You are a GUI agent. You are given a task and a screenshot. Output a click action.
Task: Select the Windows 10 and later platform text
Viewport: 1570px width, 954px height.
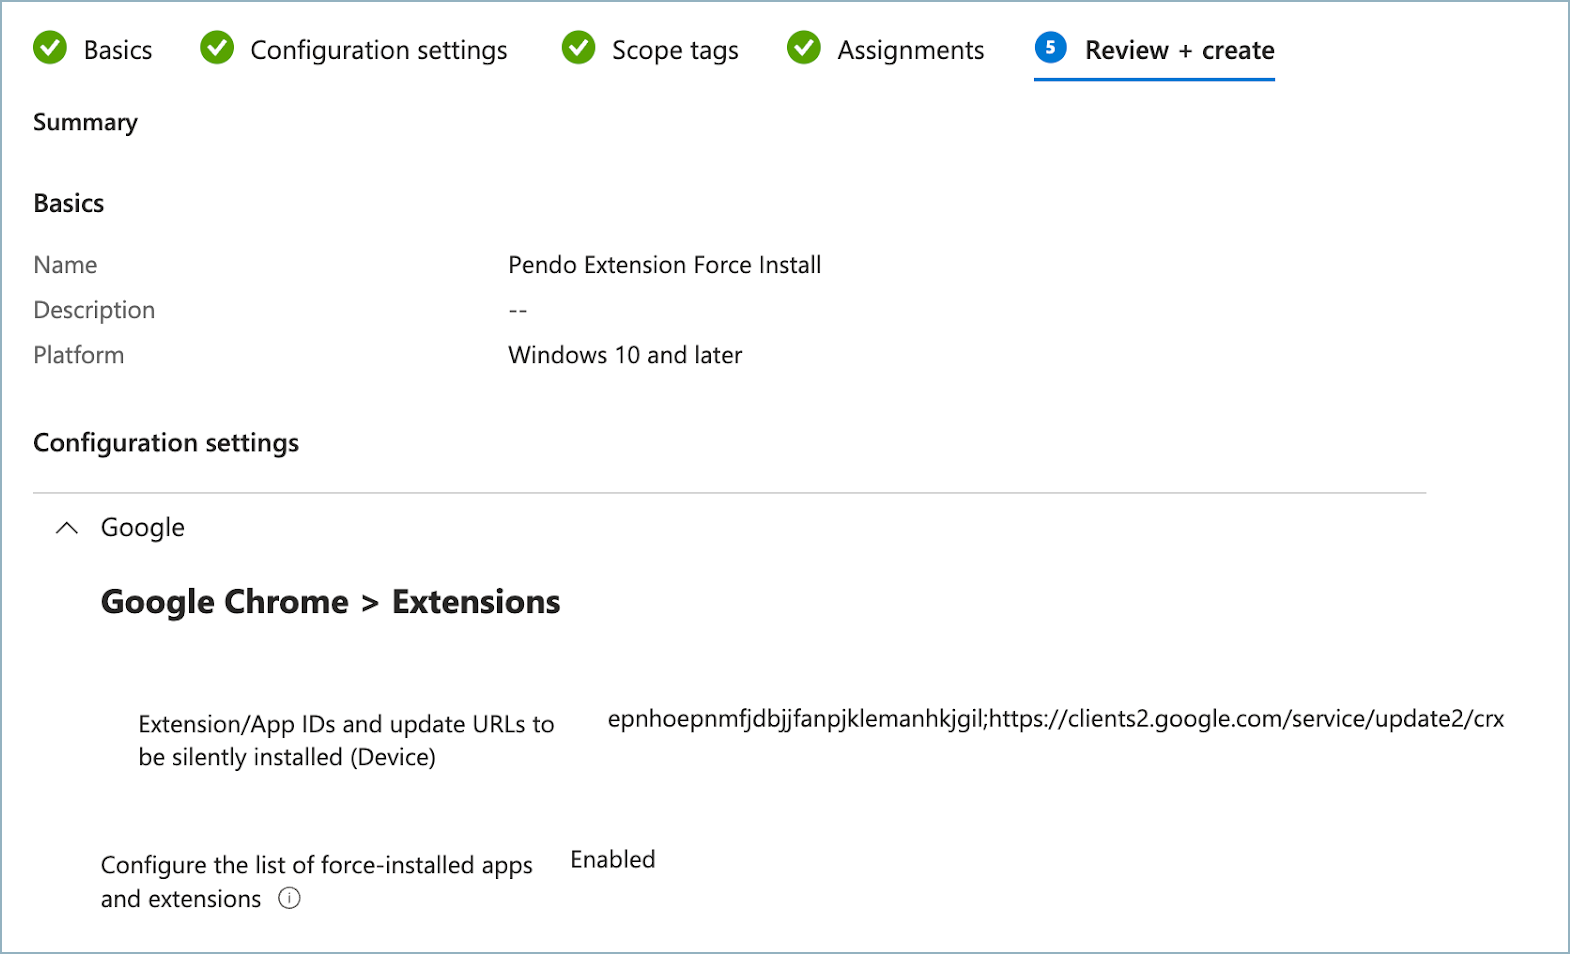[625, 355]
